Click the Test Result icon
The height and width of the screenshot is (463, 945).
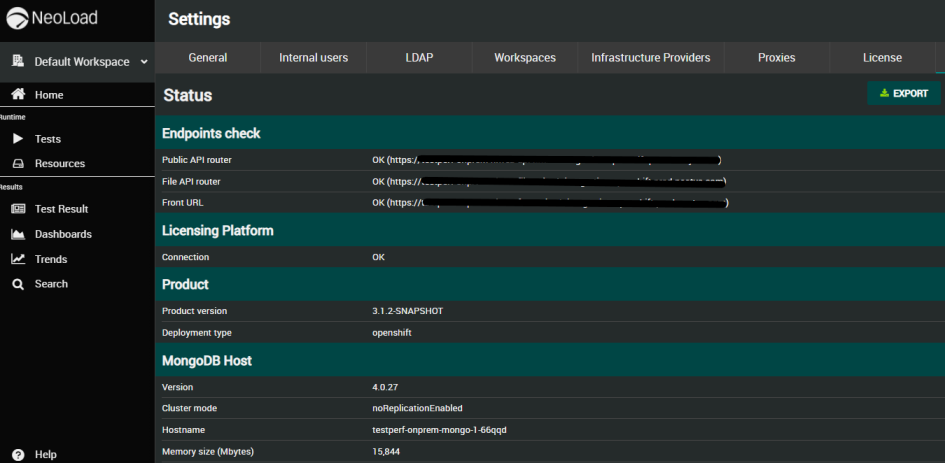(17, 209)
